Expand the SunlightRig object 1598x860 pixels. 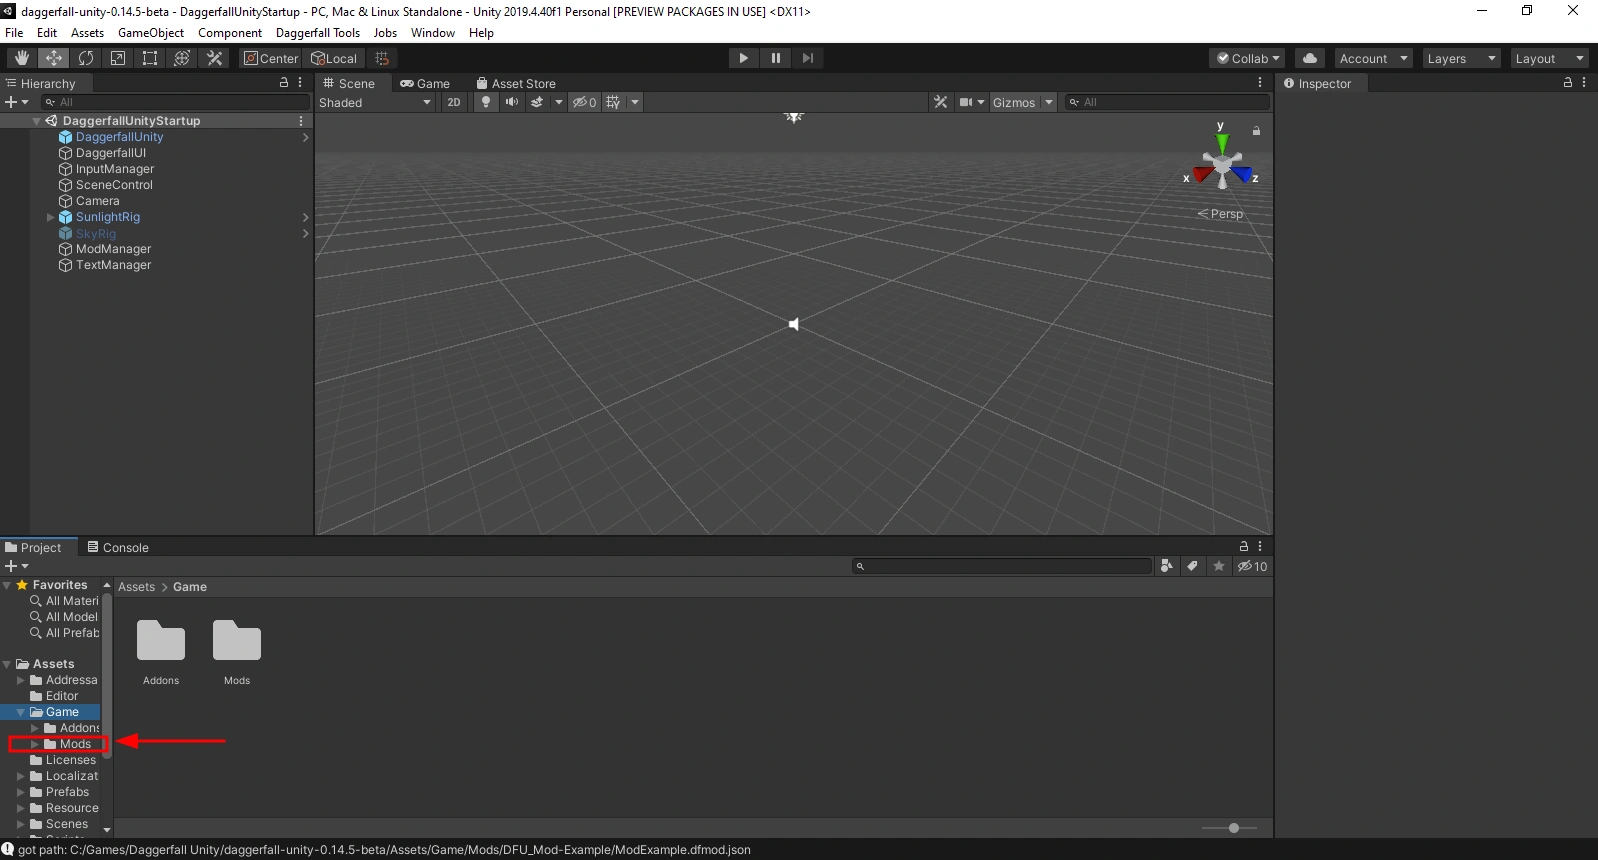point(51,217)
